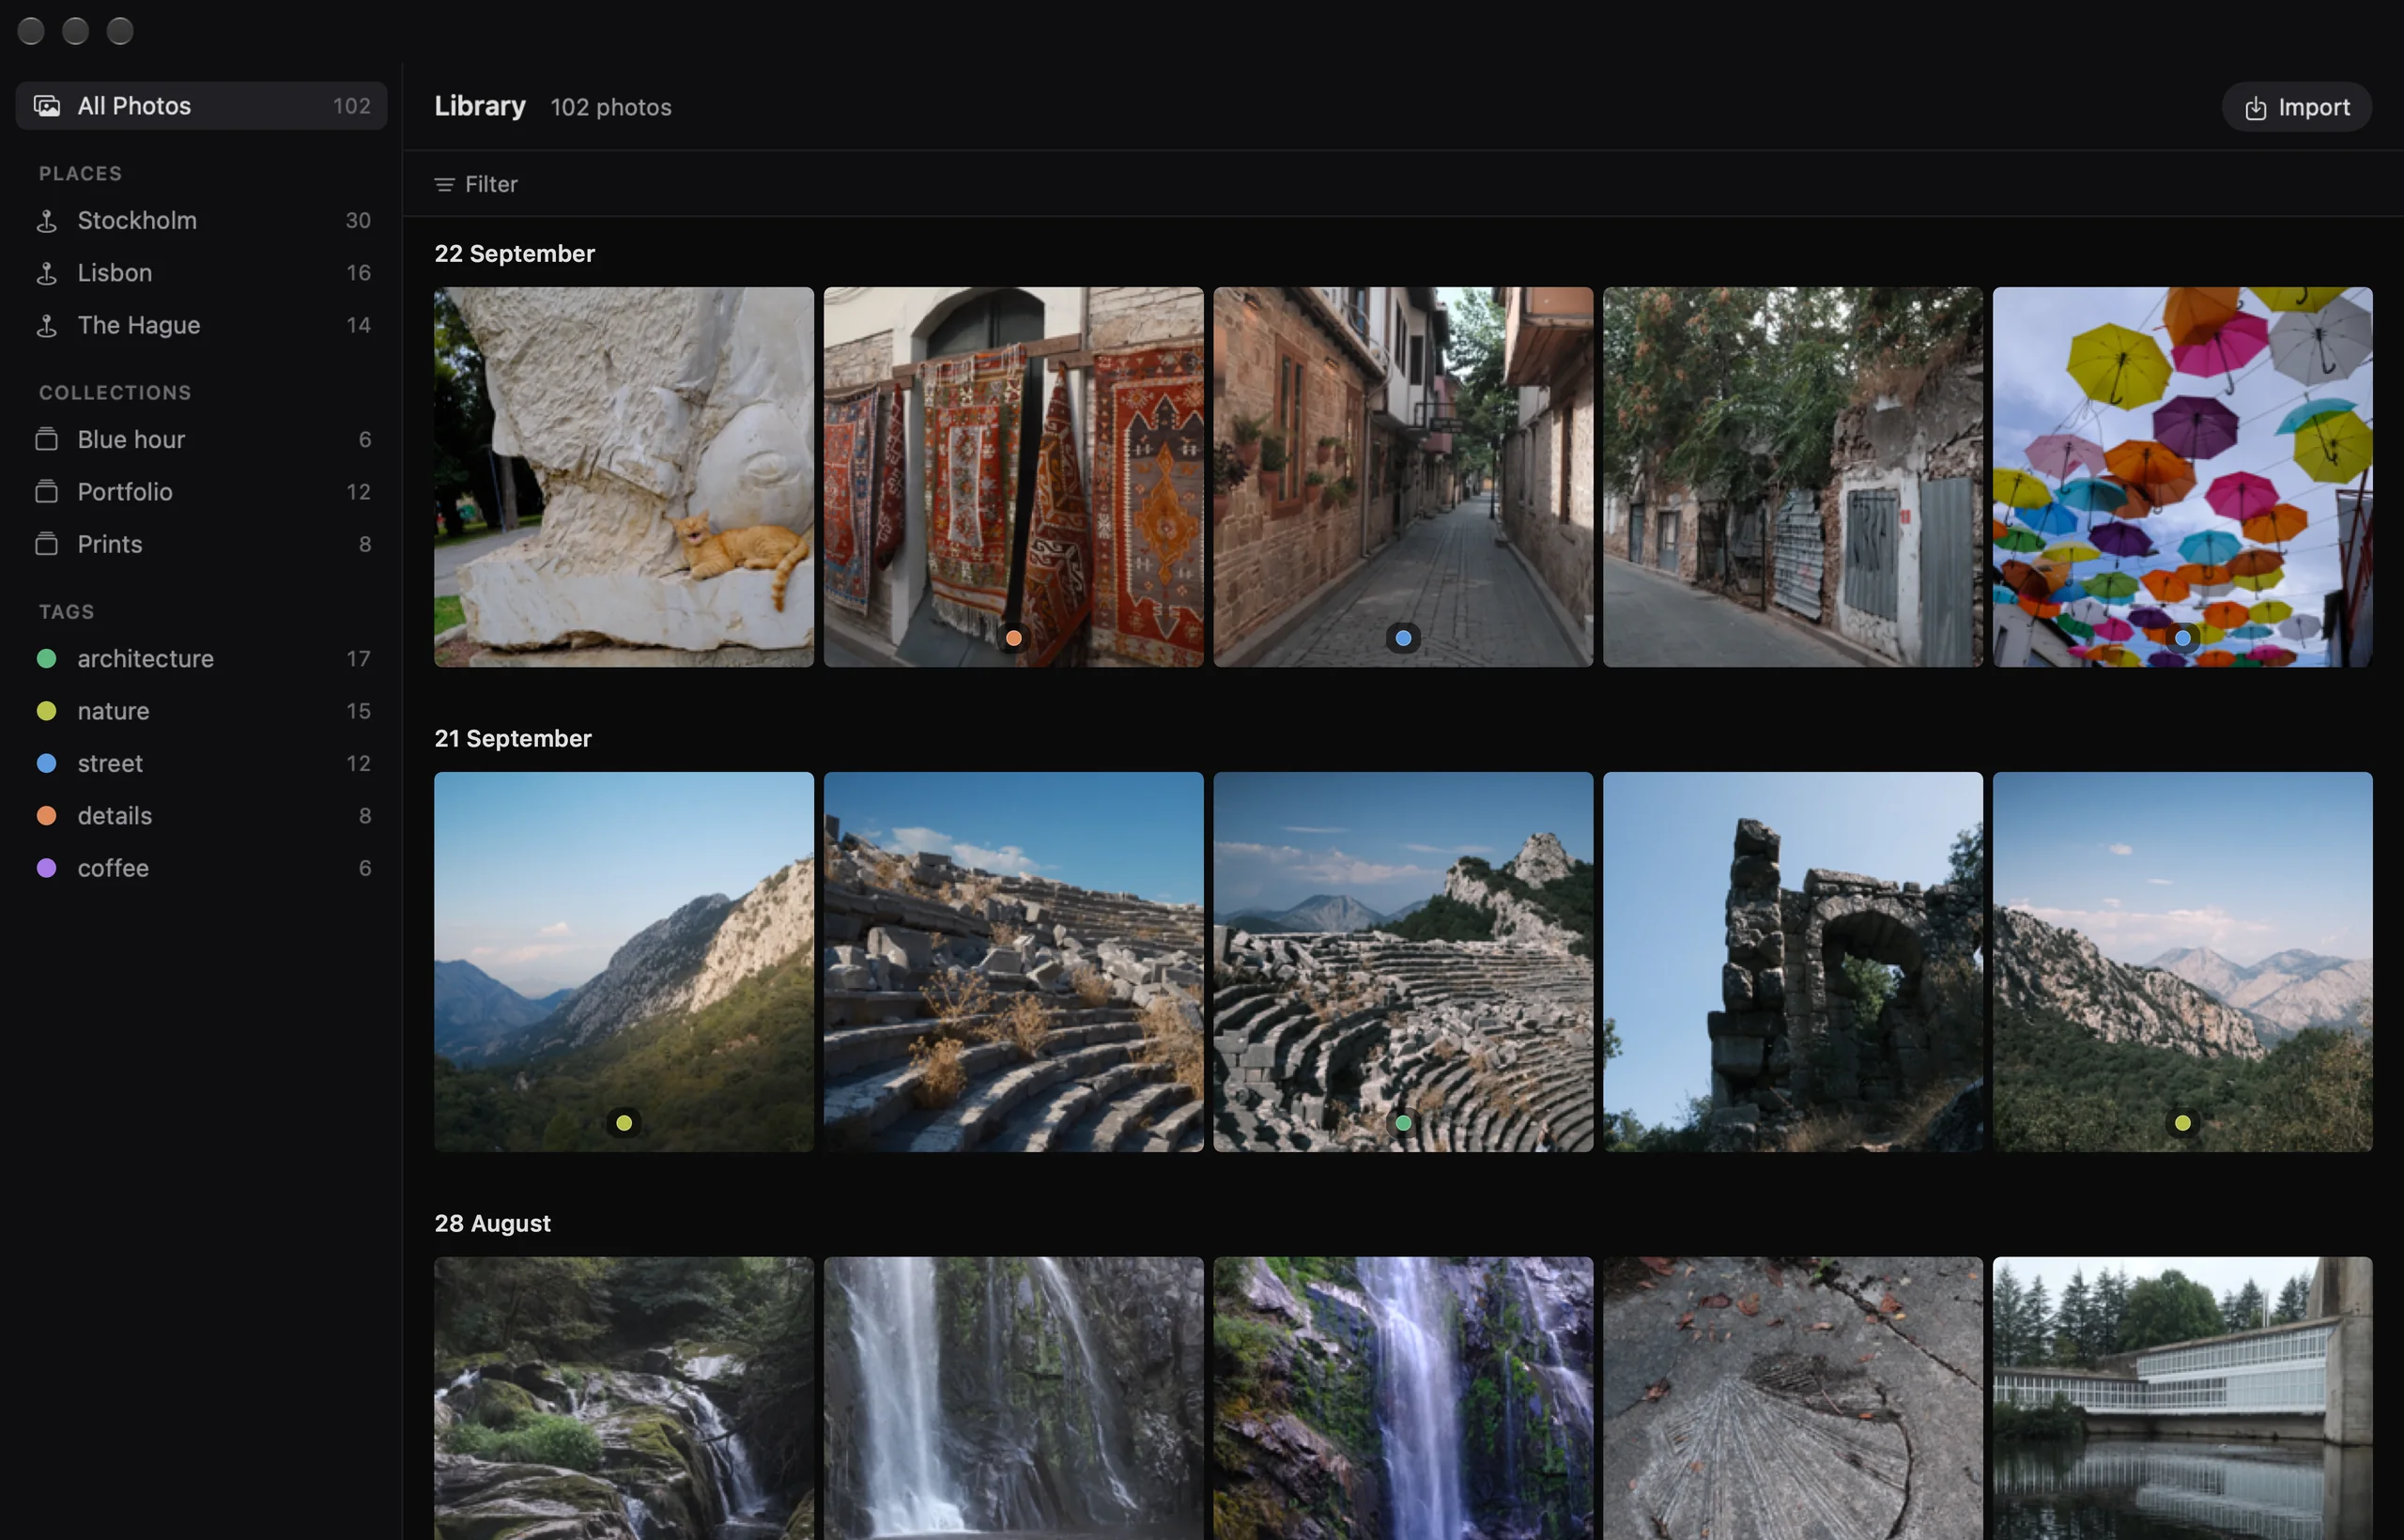Viewport: 2404px width, 1540px height.
Task: Click the Stockholm location pin icon
Action: (47, 220)
